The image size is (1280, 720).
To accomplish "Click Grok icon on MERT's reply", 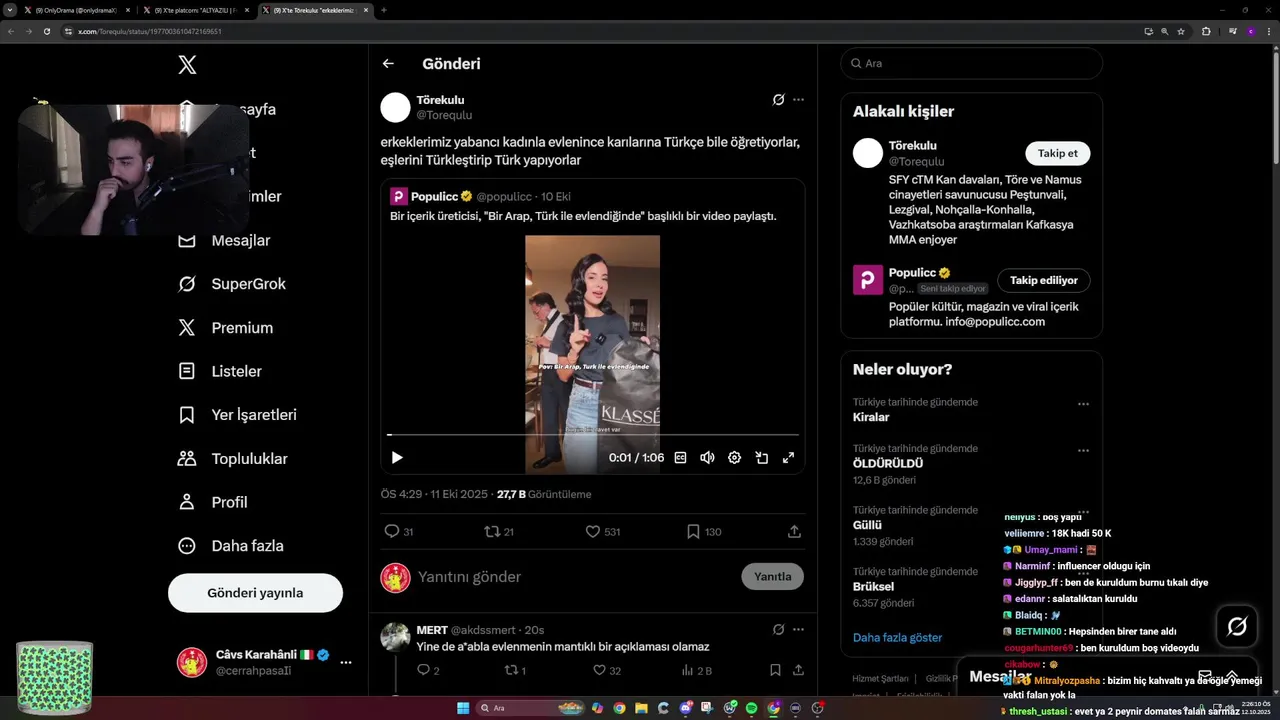I will [x=778, y=630].
